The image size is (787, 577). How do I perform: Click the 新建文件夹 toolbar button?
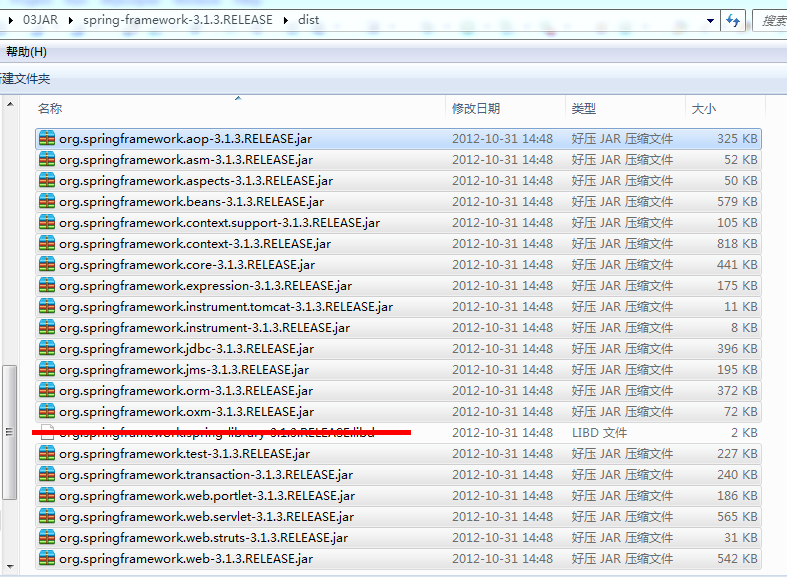[25, 79]
